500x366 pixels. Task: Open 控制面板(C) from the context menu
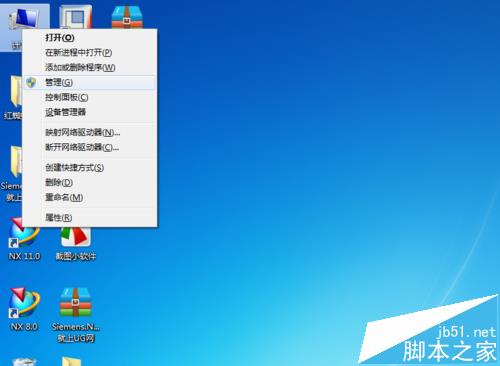click(90, 97)
